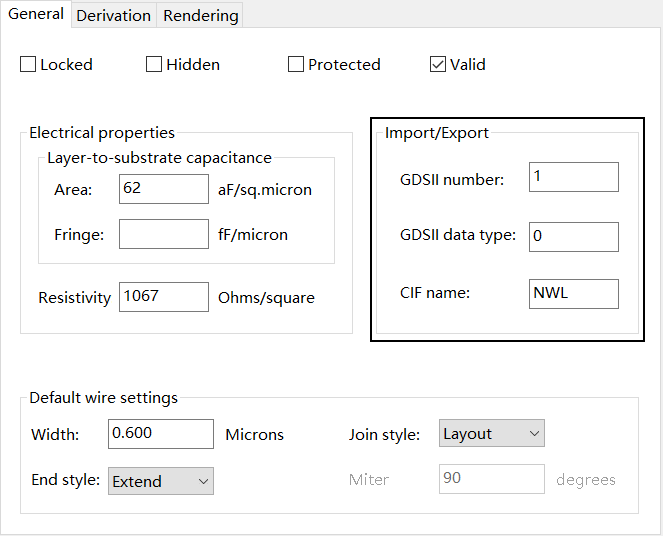Open the Rendering tab
The image size is (663, 536).
tap(200, 15)
